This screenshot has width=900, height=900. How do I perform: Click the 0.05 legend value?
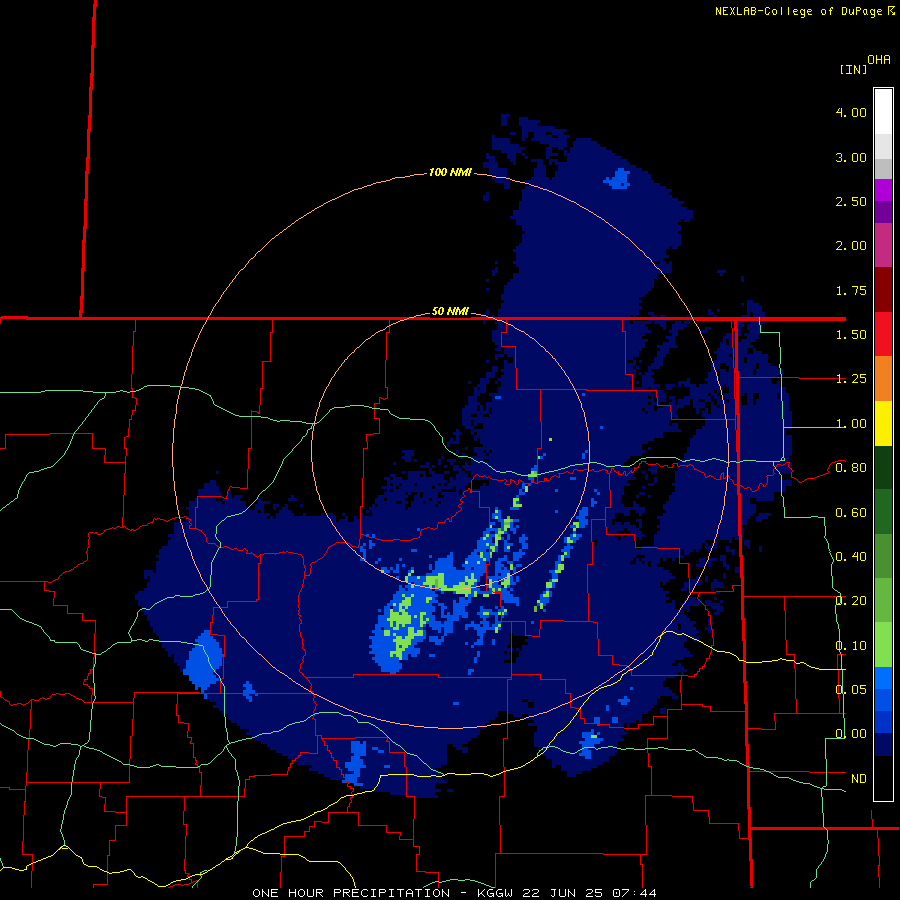[851, 689]
